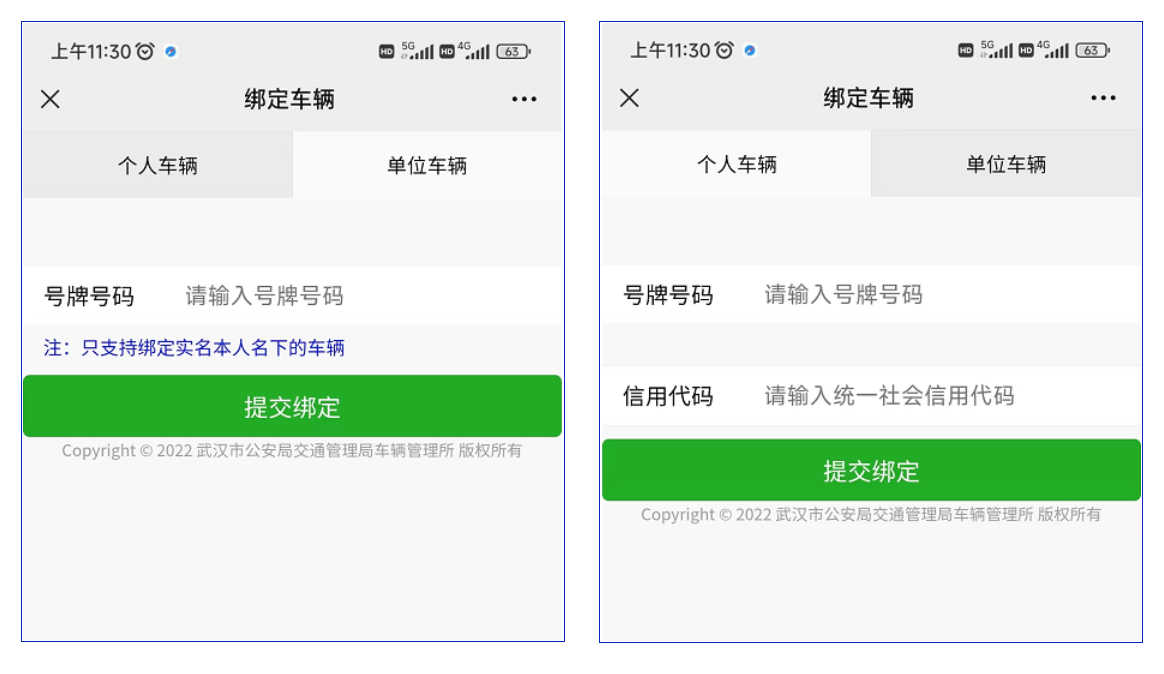This screenshot has width=1164, height=674.
Task: Open the three-dot more menu in left screenshot
Action: [x=524, y=99]
